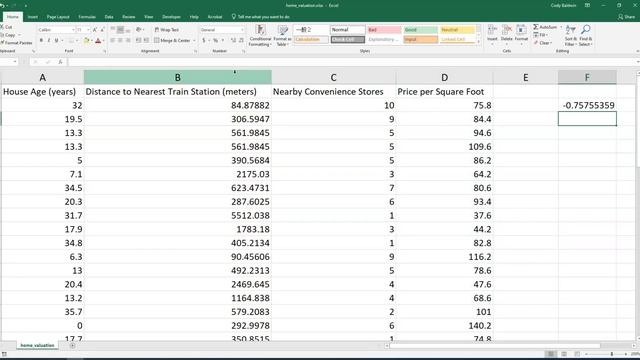The height and width of the screenshot is (360, 640).
Task: Apply the Normal cell style
Action: pyautogui.click(x=347, y=30)
